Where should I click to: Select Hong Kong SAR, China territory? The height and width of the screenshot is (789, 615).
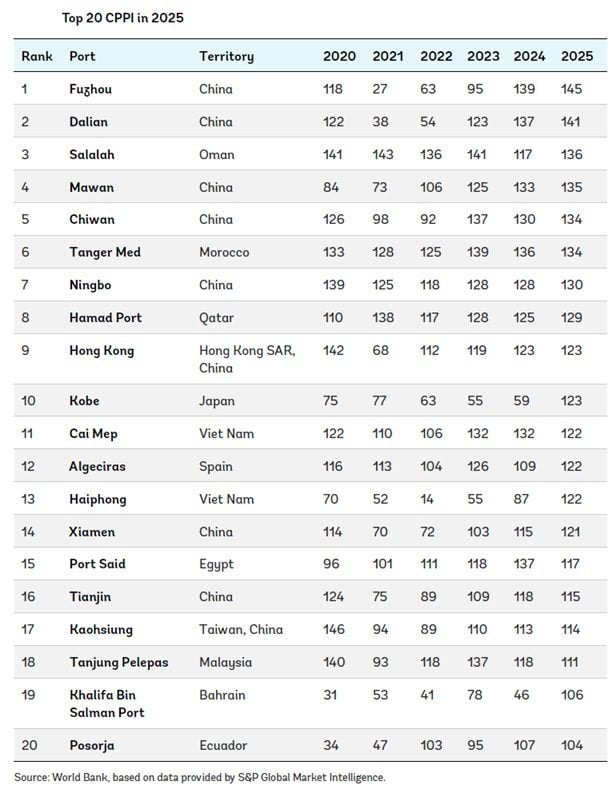[x=247, y=359]
